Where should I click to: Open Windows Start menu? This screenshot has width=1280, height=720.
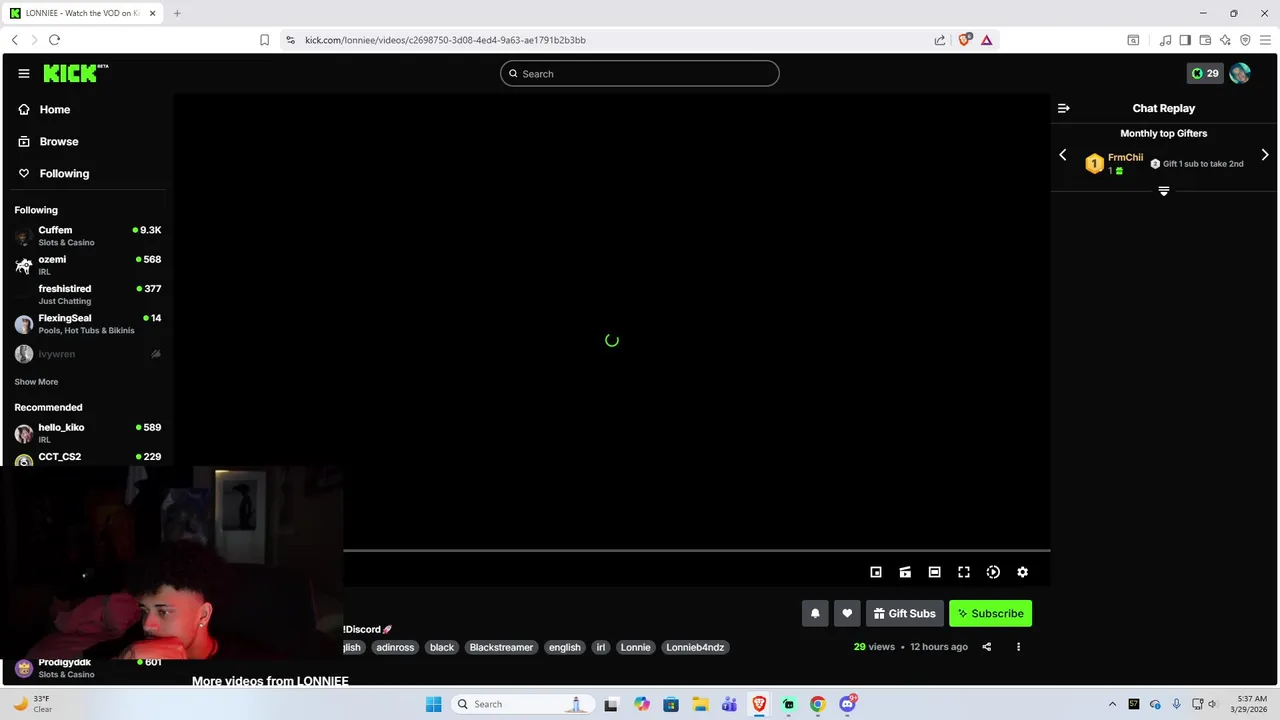[x=433, y=704]
